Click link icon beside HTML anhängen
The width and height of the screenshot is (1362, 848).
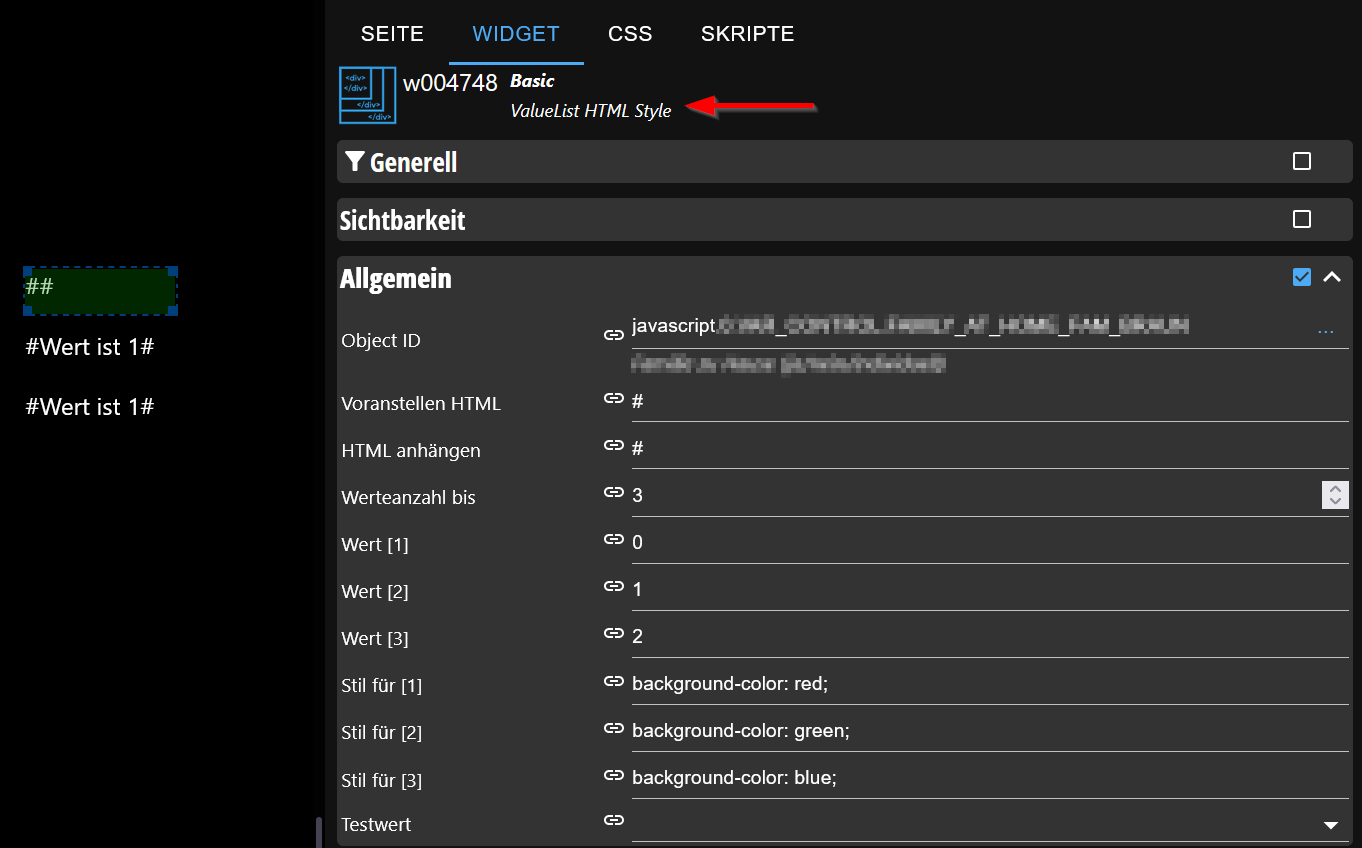[614, 445]
